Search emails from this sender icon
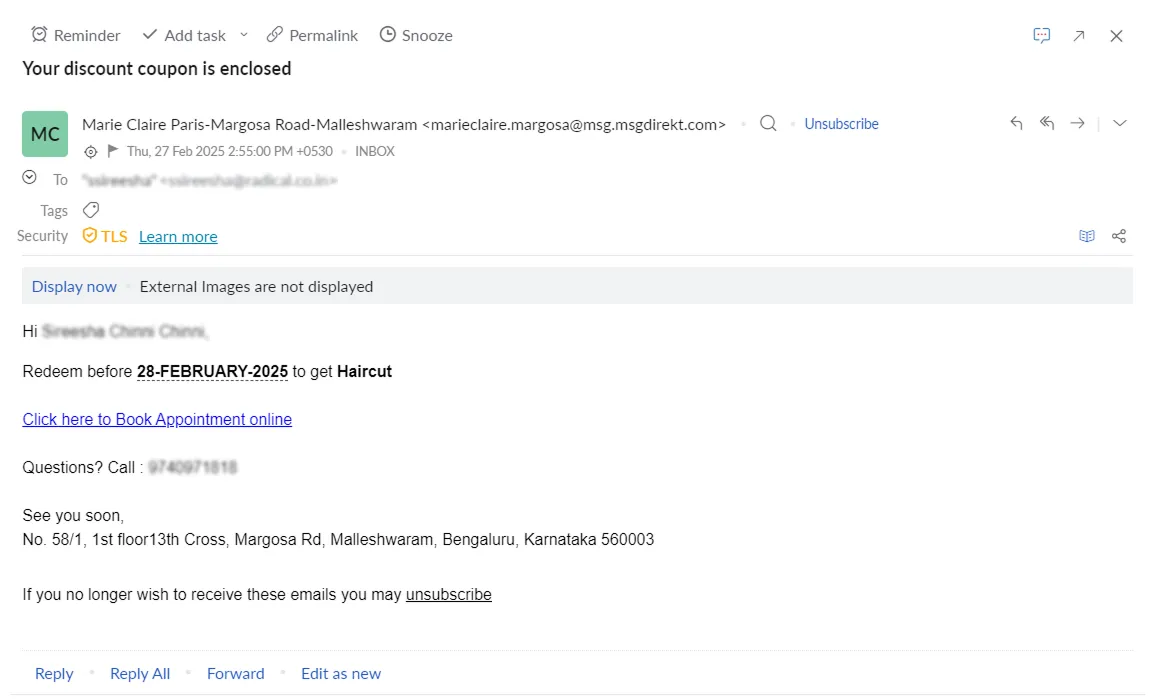The height and width of the screenshot is (699, 1149). coord(768,124)
